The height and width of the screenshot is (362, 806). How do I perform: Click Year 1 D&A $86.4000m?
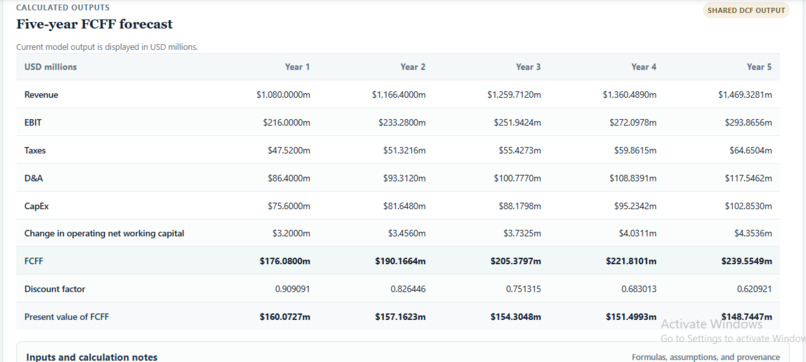click(289, 178)
